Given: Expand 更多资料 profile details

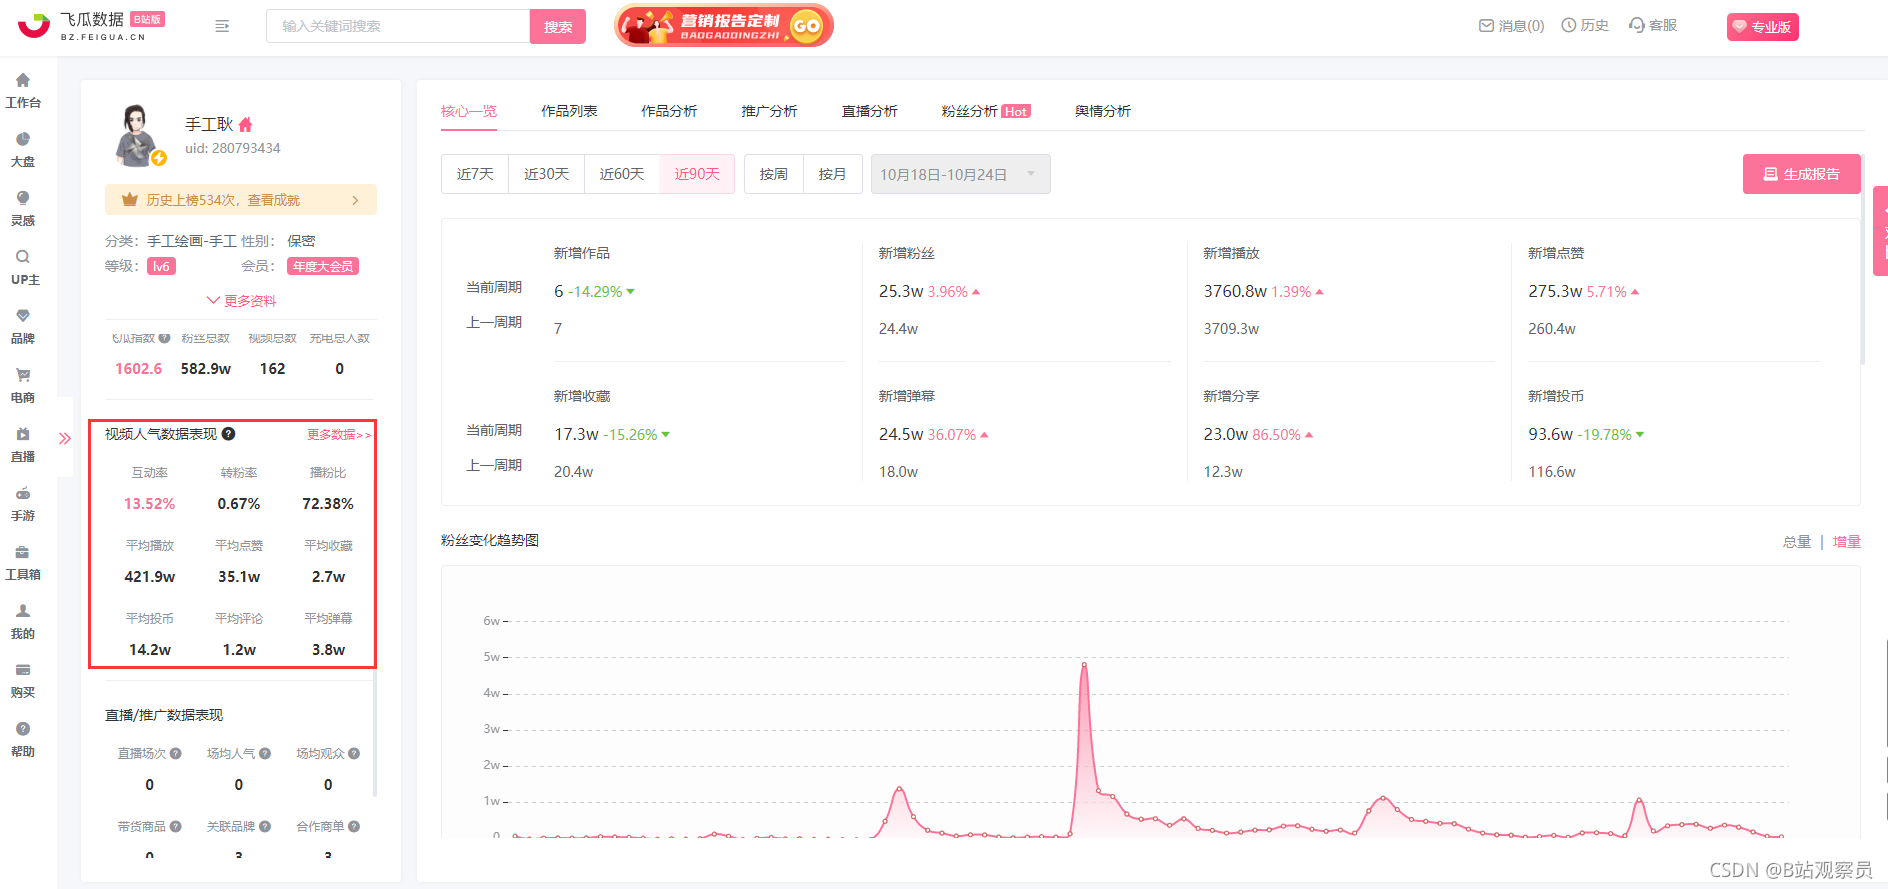Looking at the screenshot, I should point(241,301).
